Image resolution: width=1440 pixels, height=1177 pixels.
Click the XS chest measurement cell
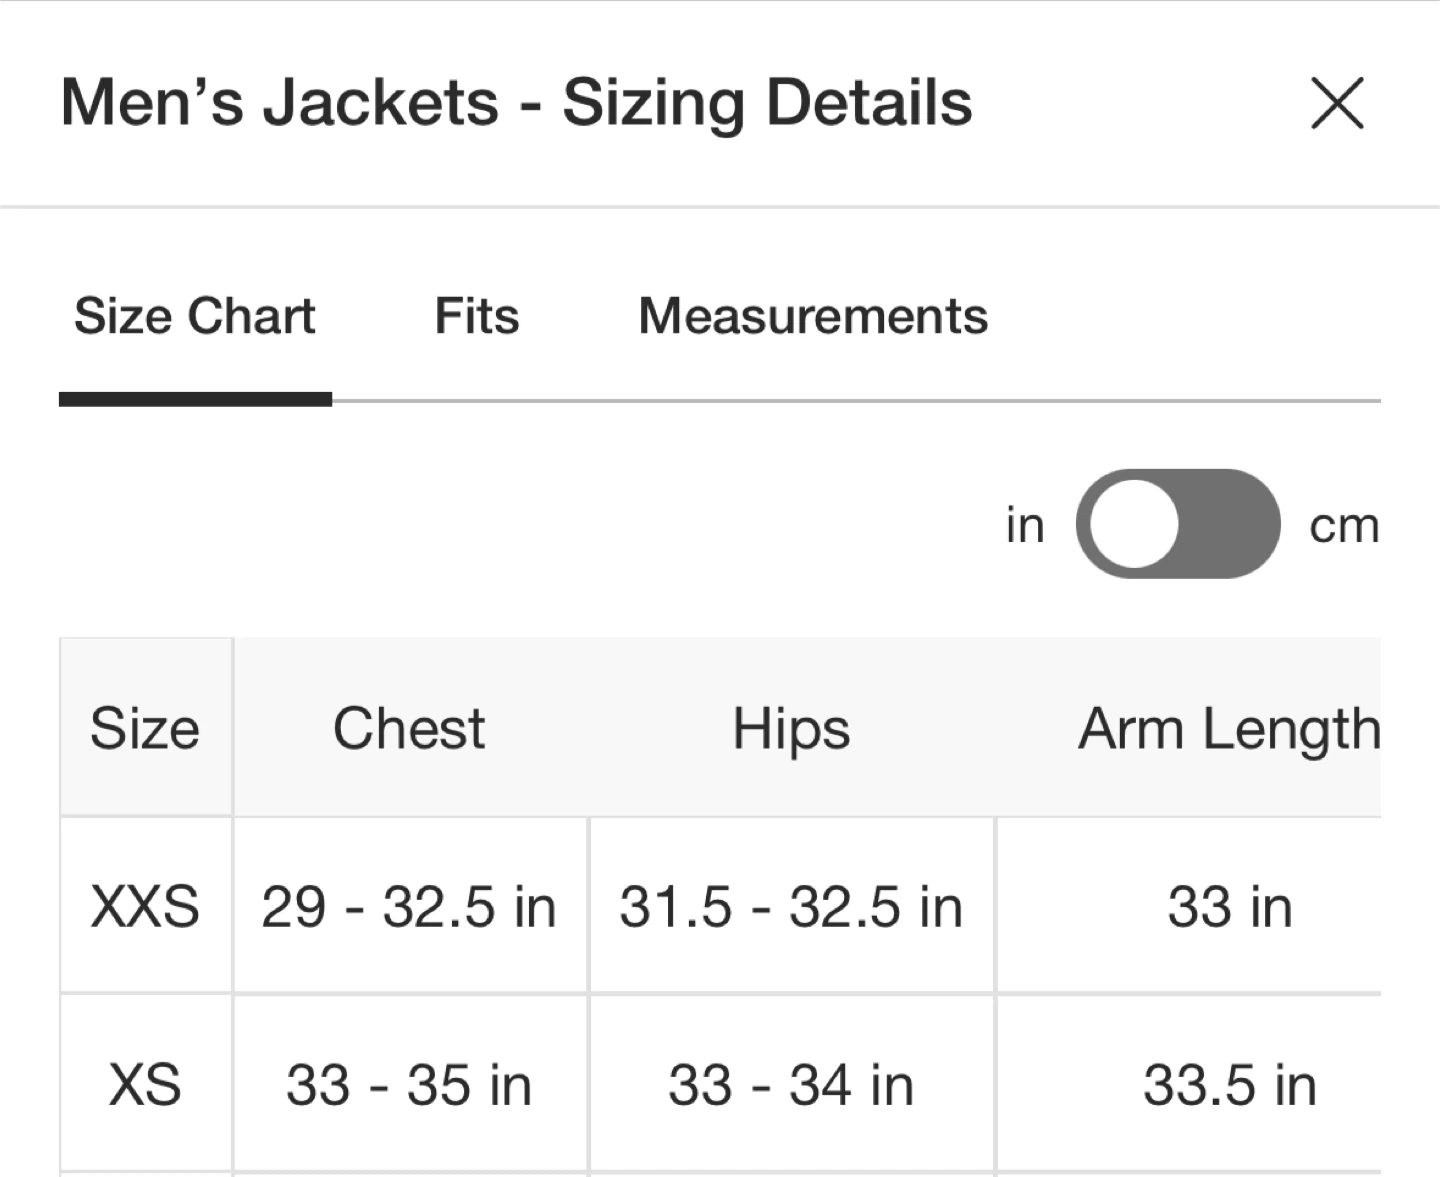pos(409,1085)
